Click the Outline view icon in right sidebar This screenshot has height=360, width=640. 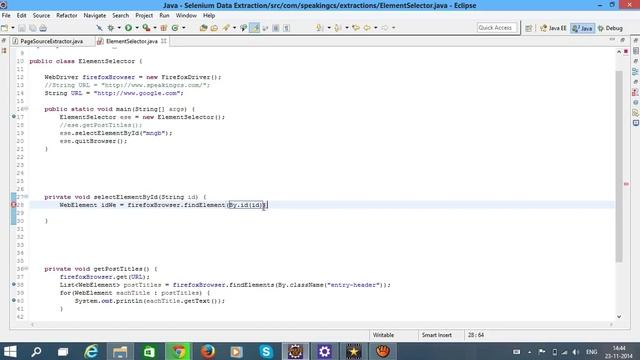636,71
